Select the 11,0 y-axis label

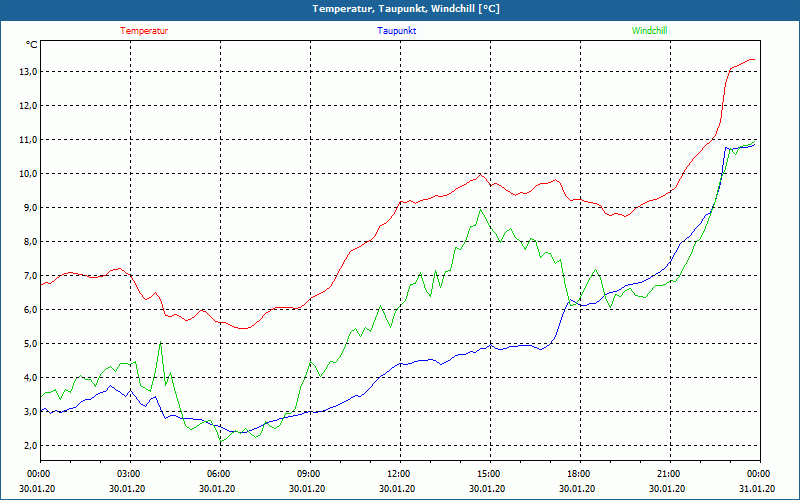click(28, 140)
